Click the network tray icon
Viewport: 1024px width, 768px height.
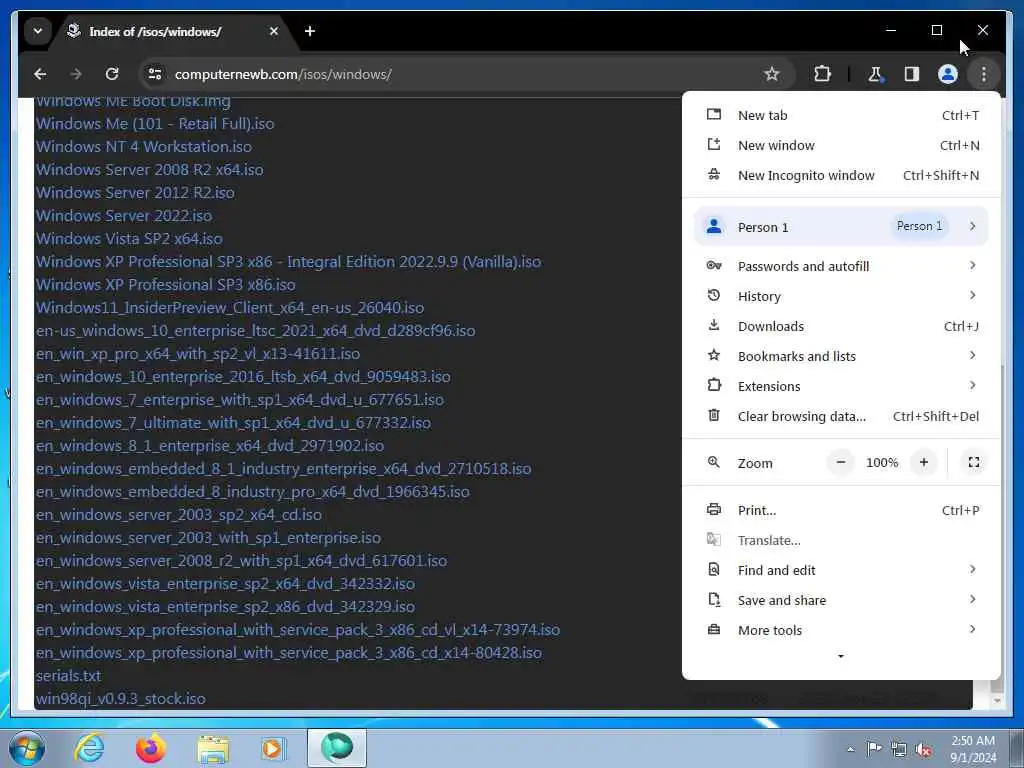899,750
